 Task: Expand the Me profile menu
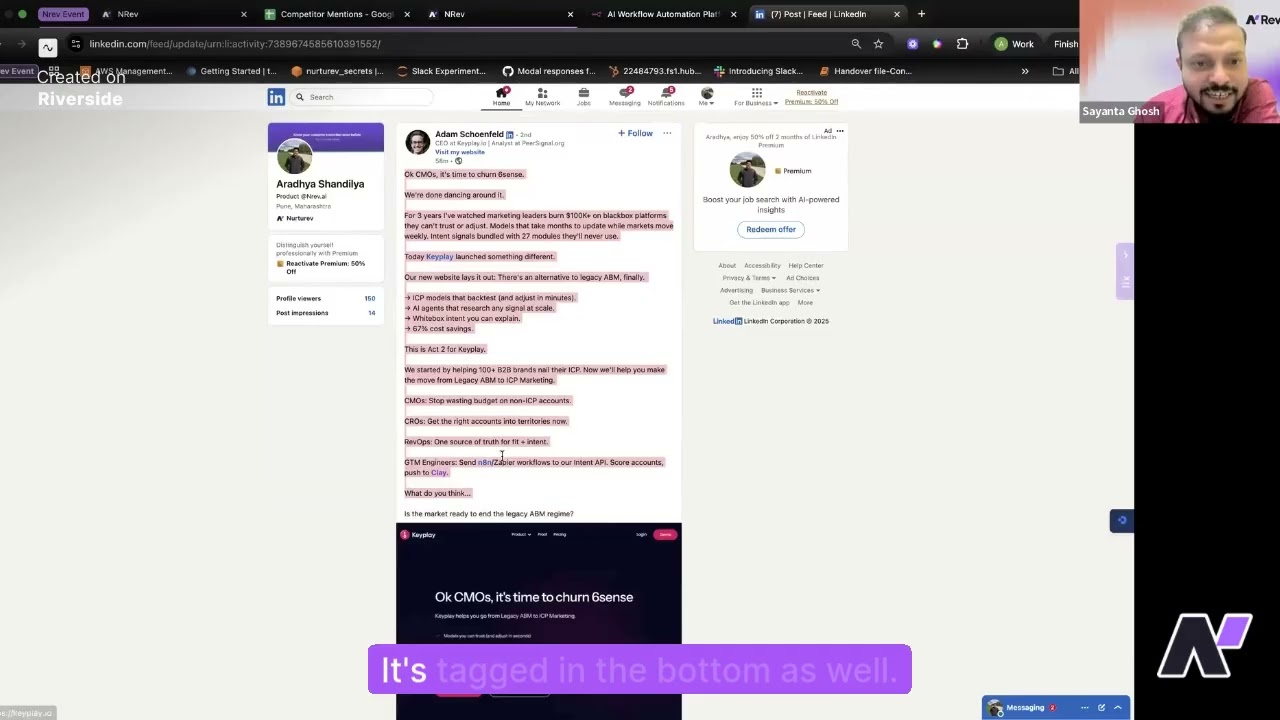706,97
